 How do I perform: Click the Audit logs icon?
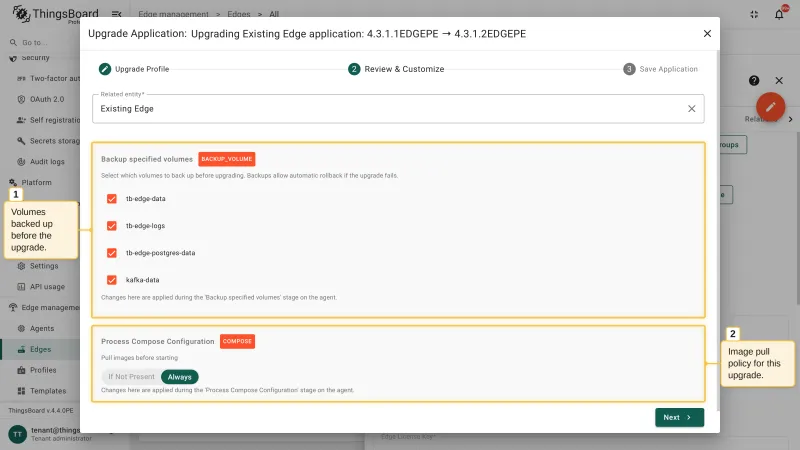pos(21,162)
